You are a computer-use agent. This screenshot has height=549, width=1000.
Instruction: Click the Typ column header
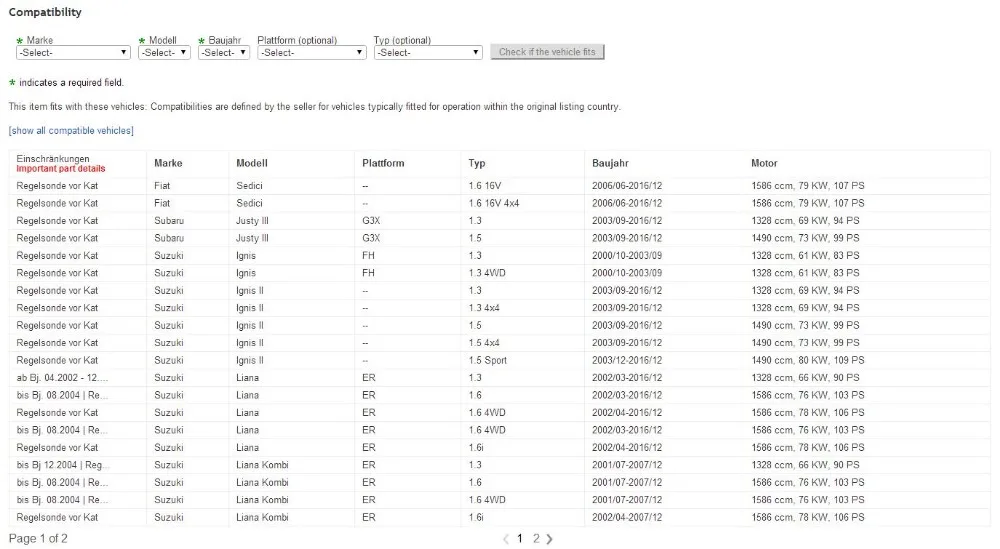[x=477, y=163]
